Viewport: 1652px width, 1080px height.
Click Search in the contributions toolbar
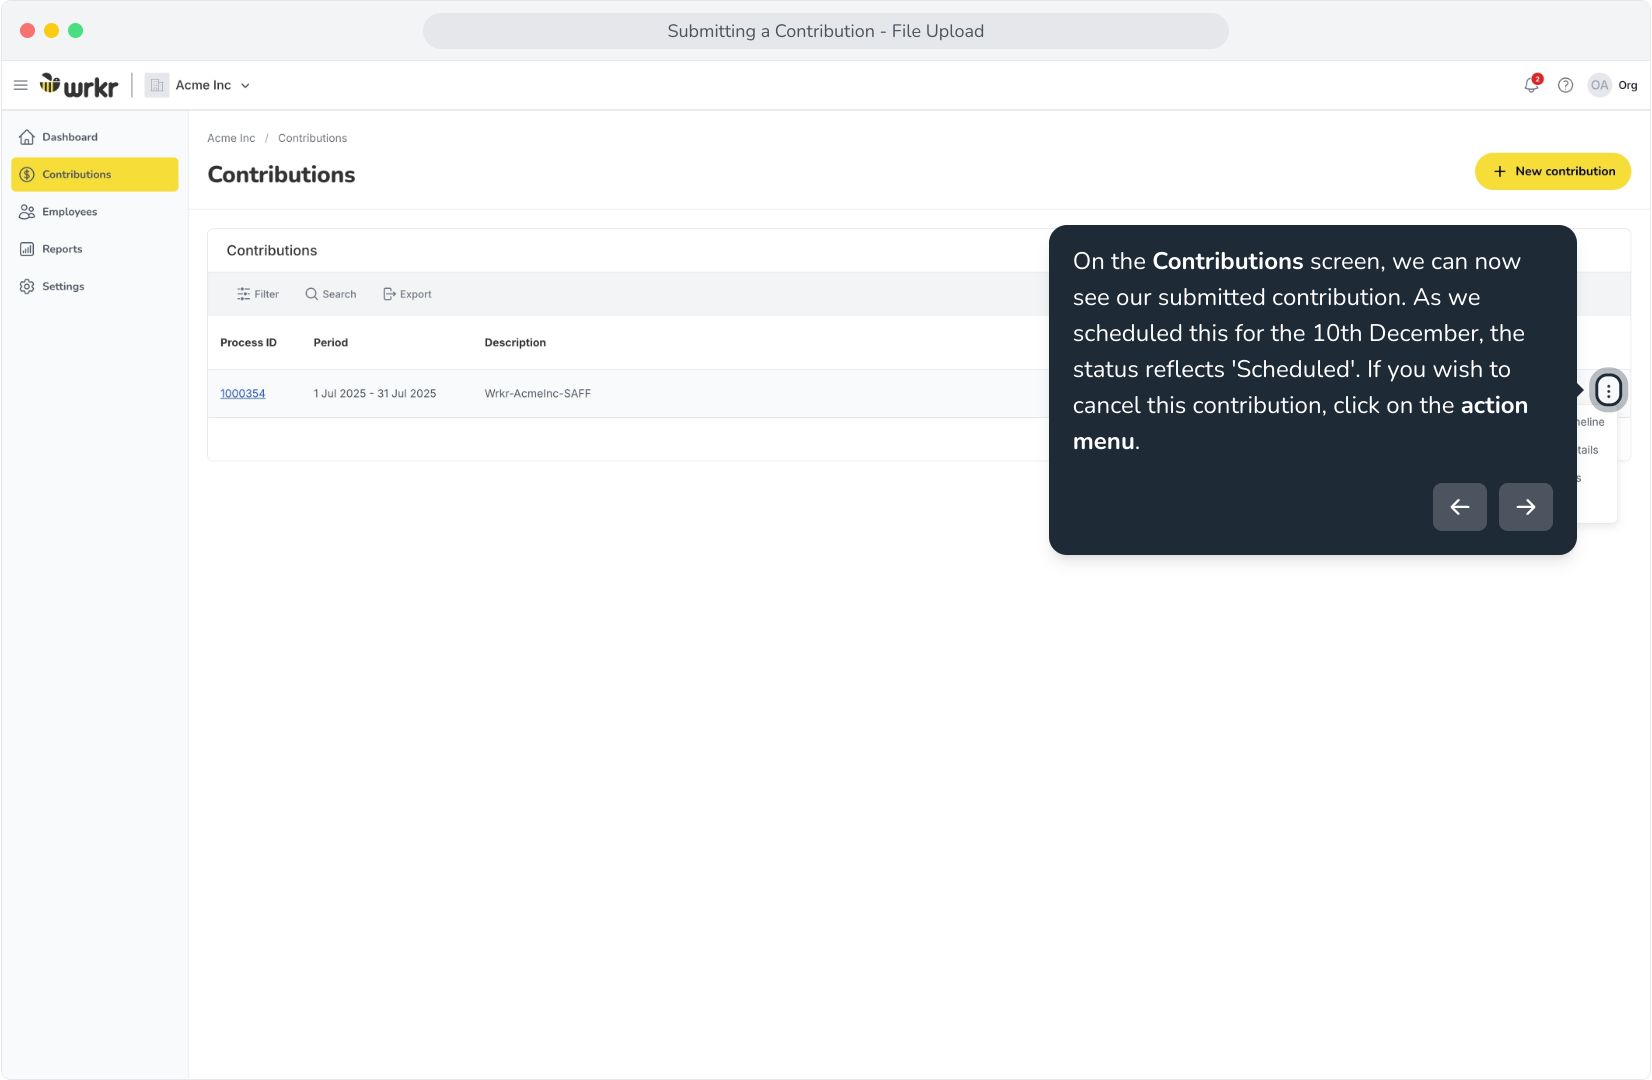click(x=331, y=294)
